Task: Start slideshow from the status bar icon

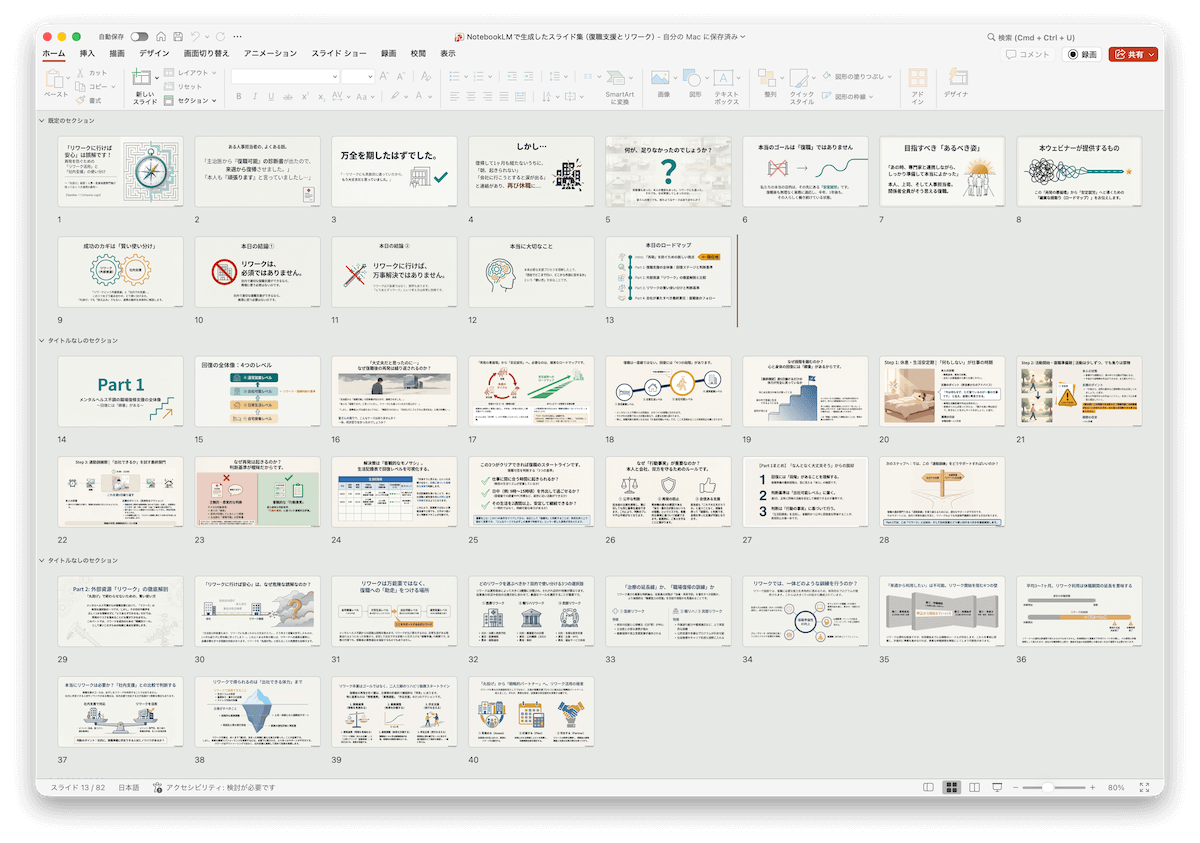Action: tap(997, 788)
